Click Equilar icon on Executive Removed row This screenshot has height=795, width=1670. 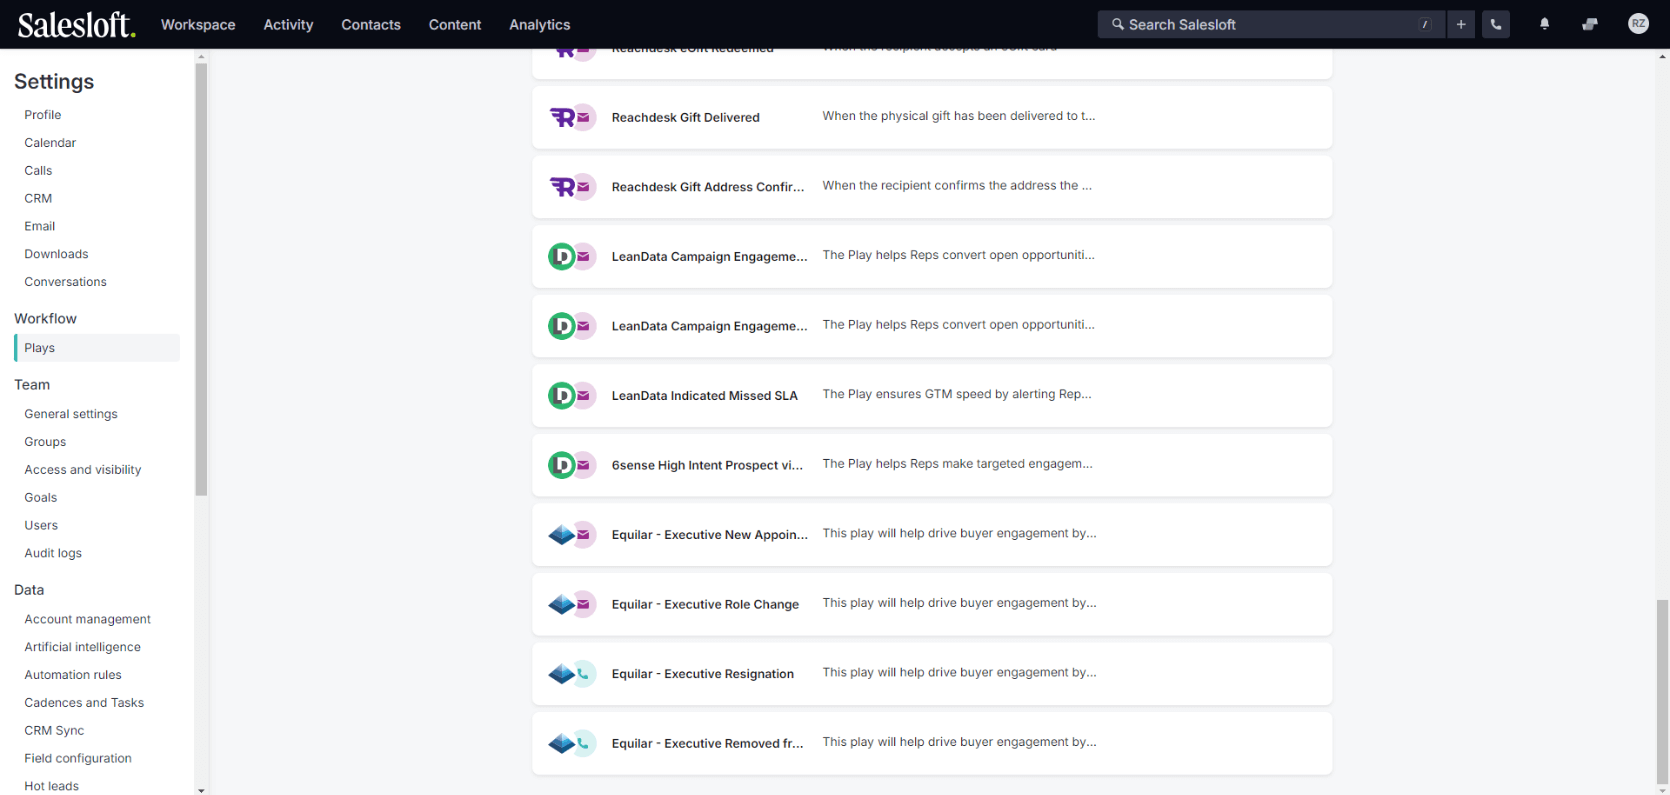pos(562,743)
